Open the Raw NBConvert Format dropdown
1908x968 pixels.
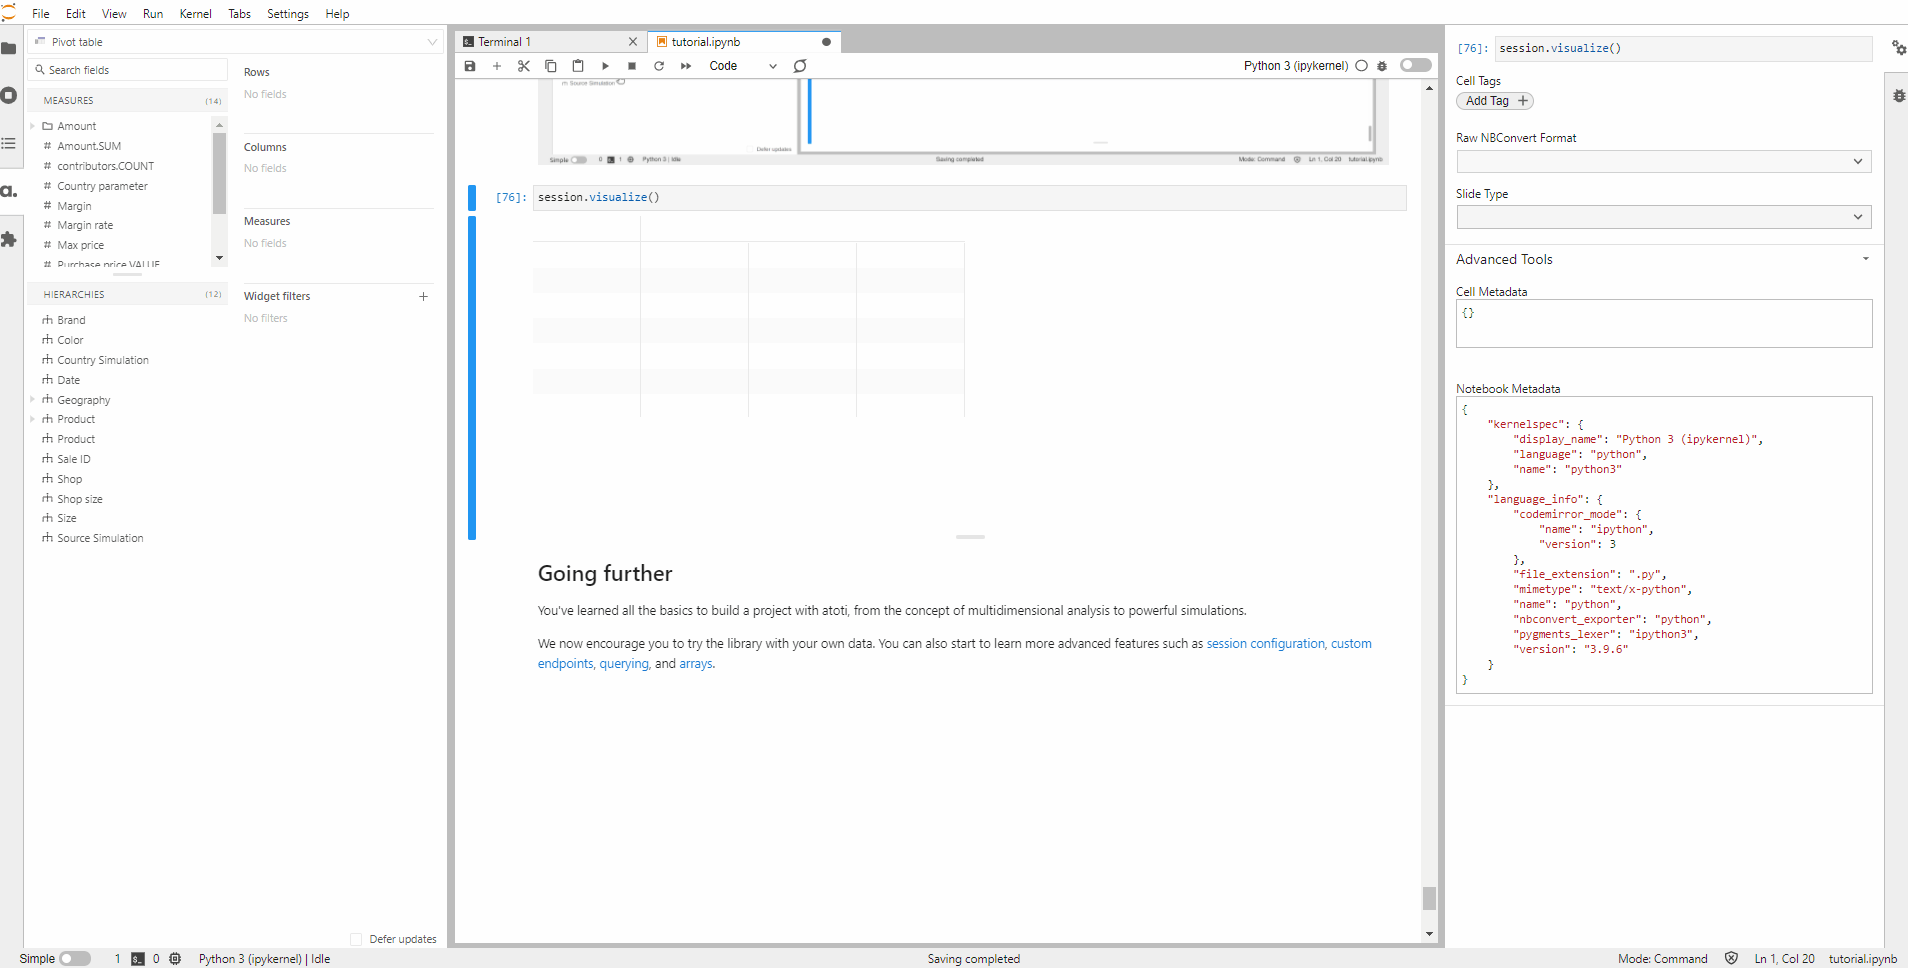coord(1664,161)
